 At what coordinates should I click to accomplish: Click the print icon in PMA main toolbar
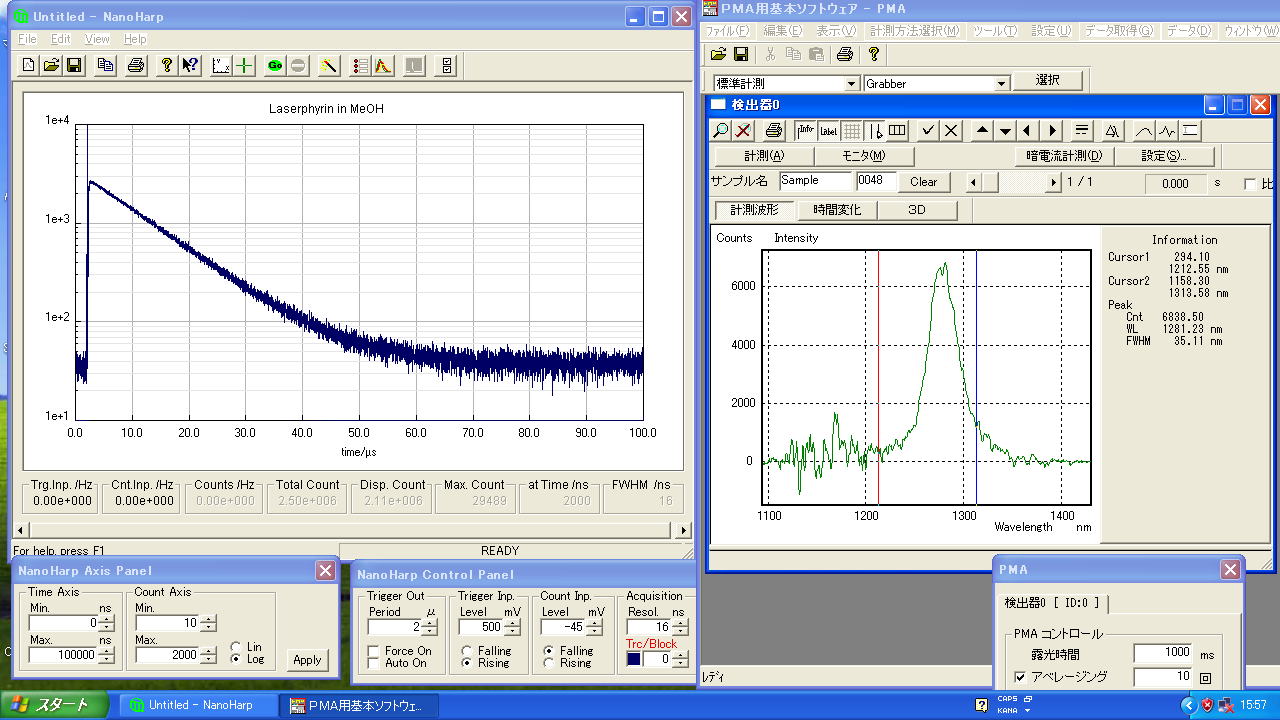point(844,54)
